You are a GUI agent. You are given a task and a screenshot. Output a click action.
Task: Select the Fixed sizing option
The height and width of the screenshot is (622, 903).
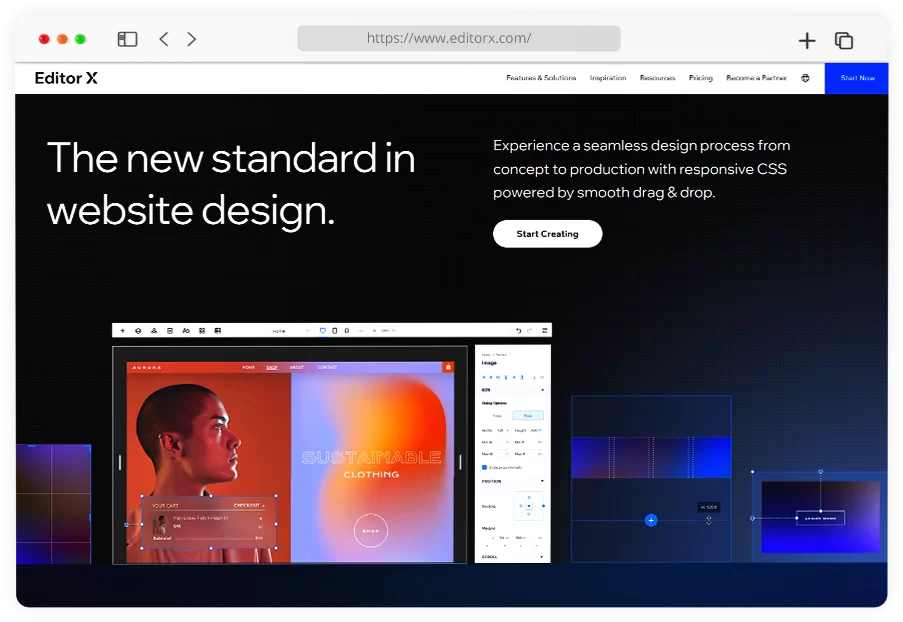(x=497, y=415)
